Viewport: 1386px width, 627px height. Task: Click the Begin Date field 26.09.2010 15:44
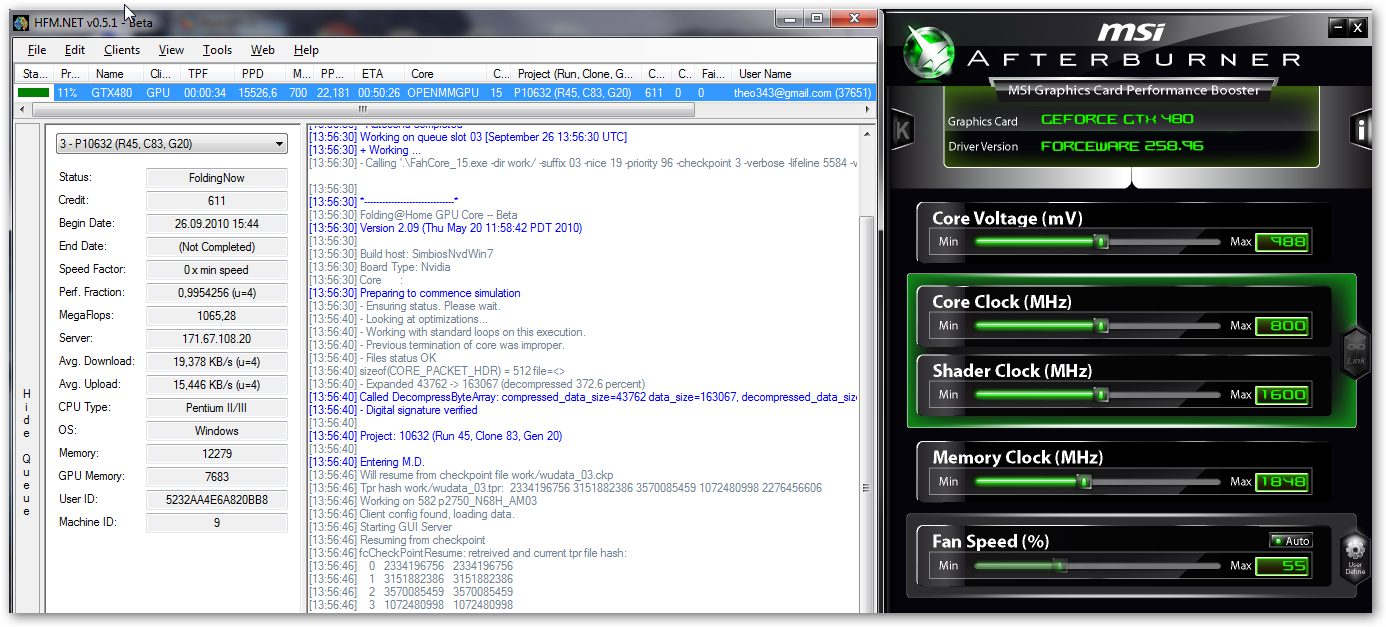click(x=216, y=224)
